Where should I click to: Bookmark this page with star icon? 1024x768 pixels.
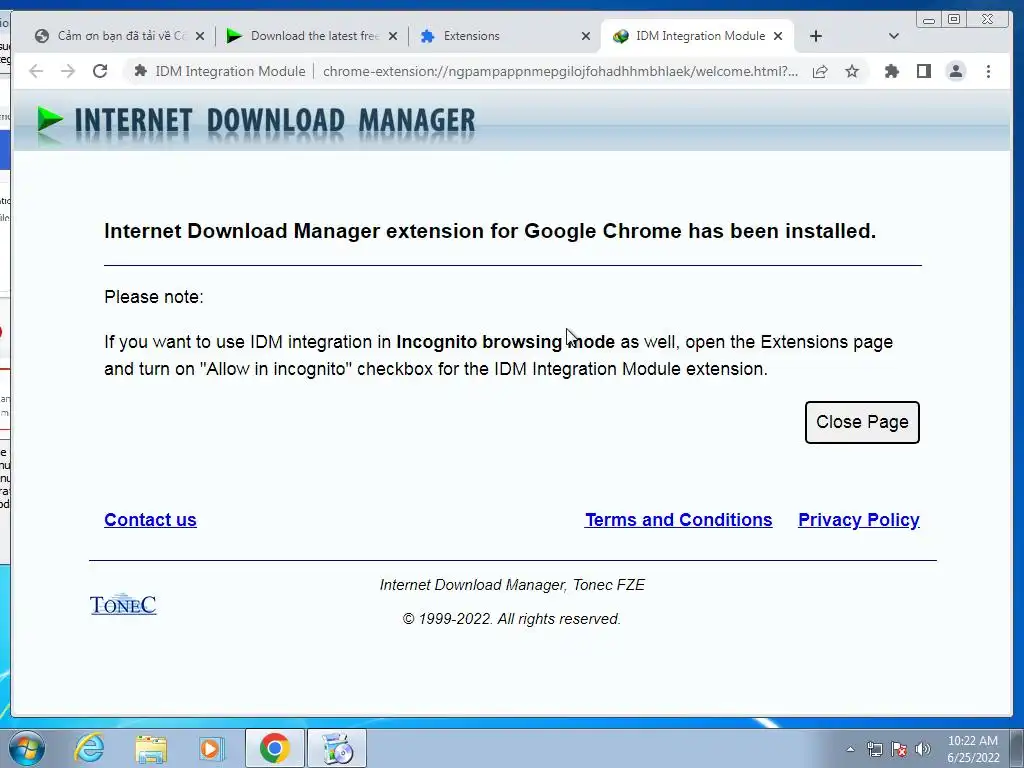click(x=852, y=71)
